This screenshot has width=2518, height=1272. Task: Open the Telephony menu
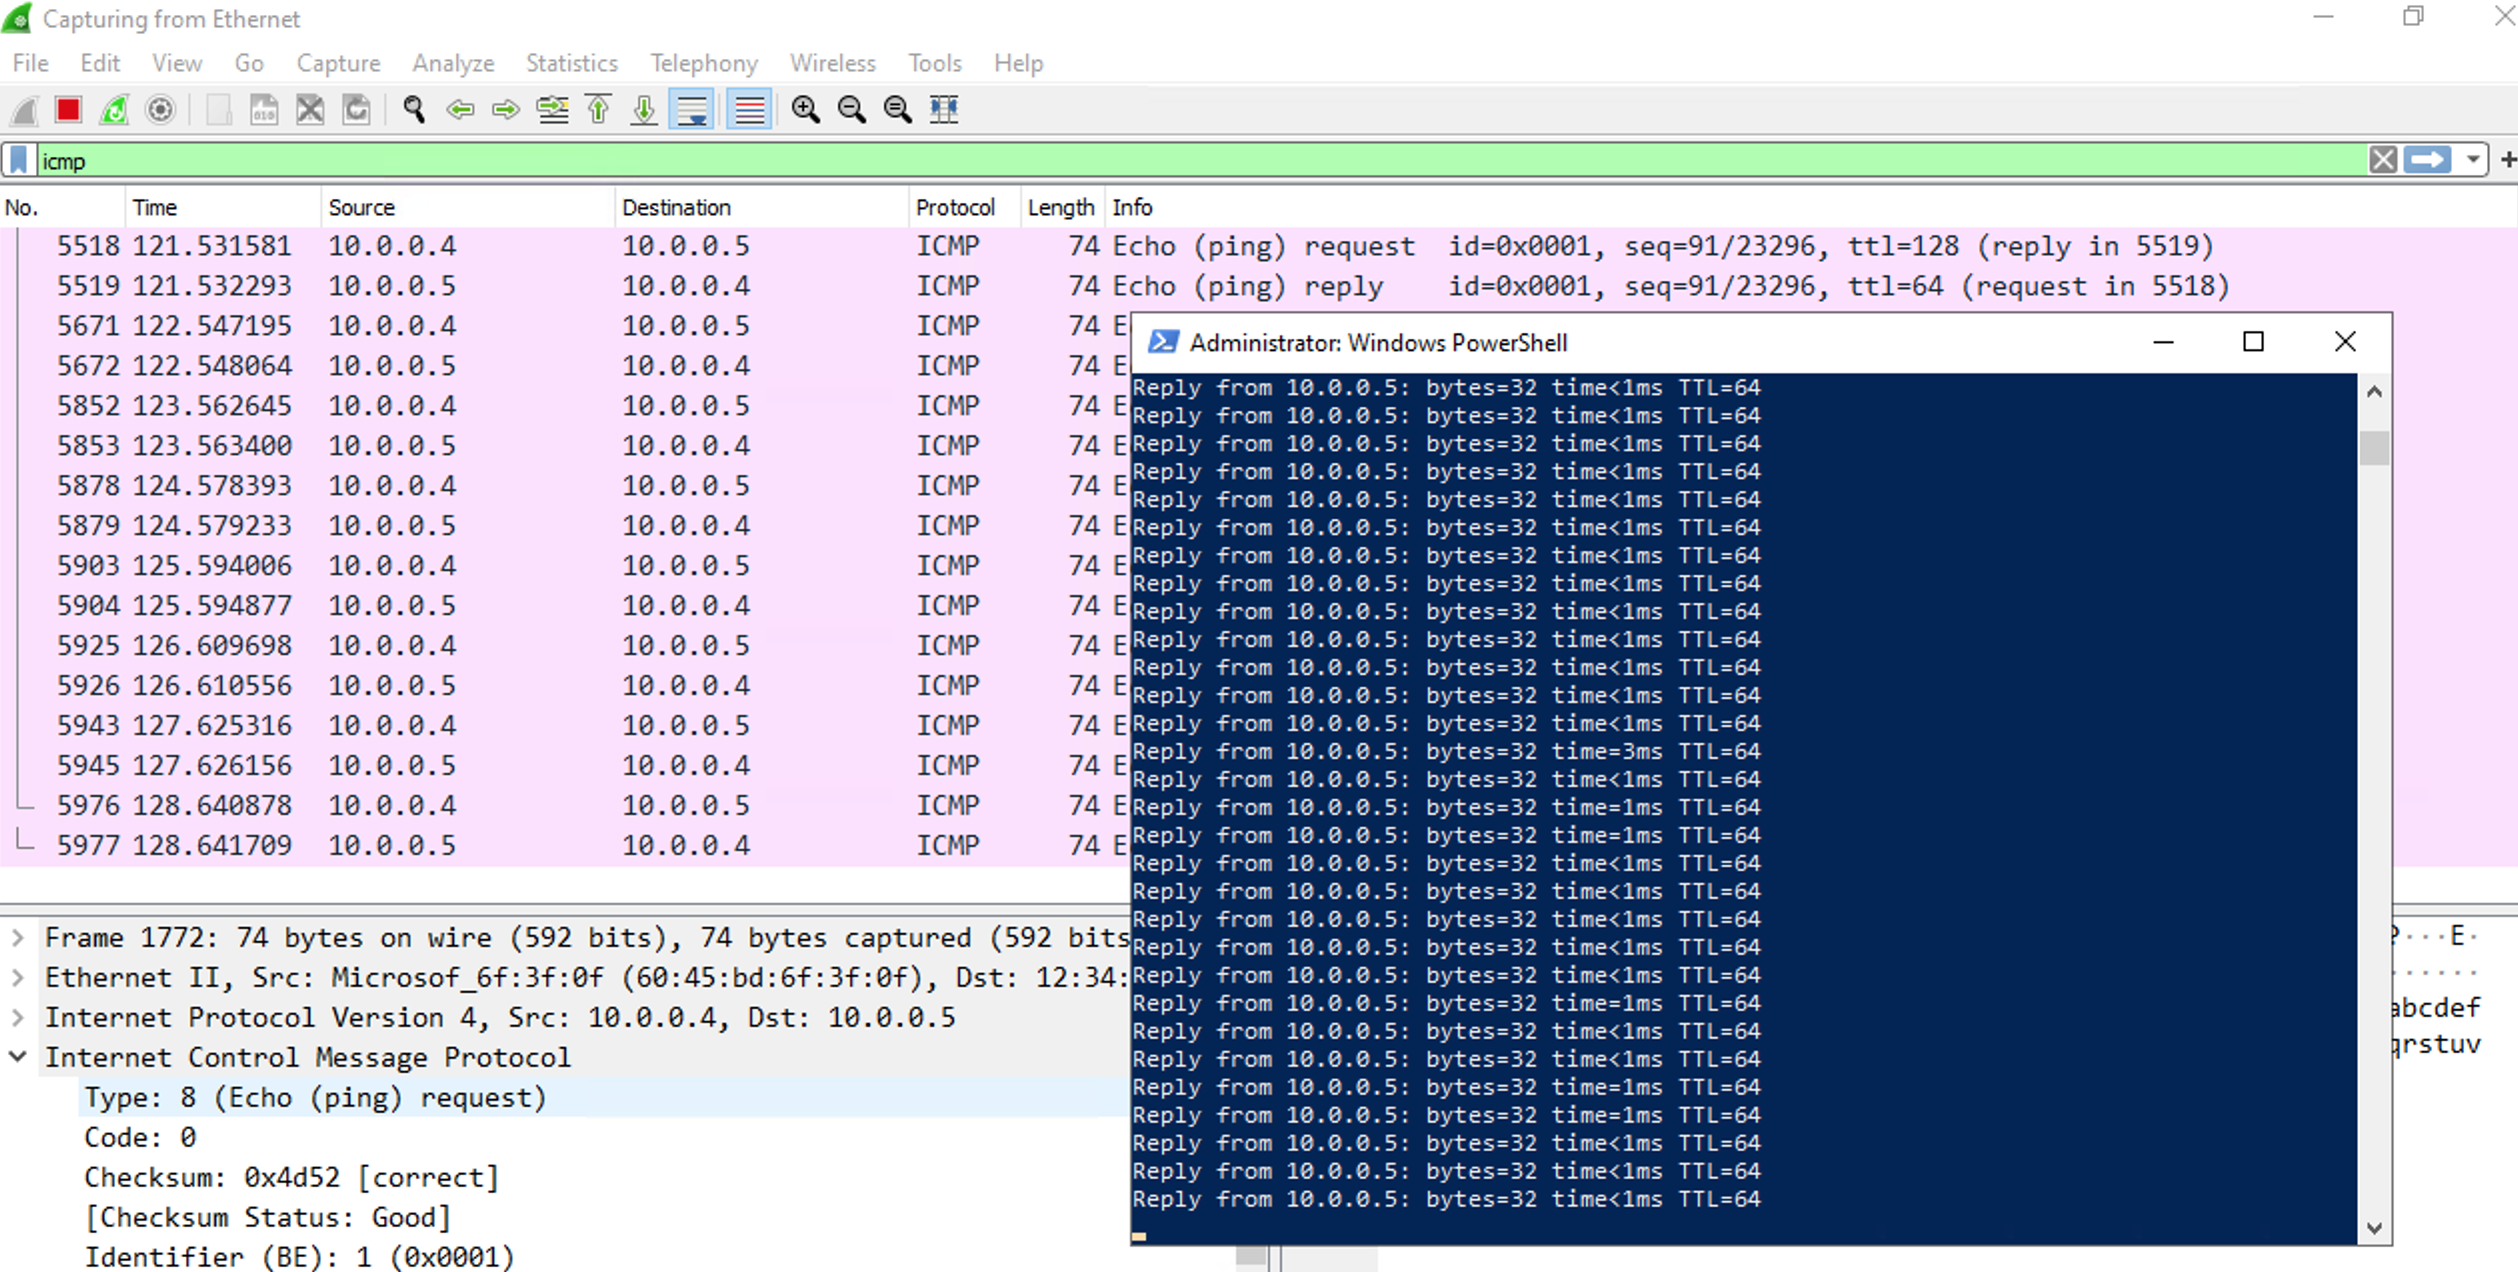[703, 62]
